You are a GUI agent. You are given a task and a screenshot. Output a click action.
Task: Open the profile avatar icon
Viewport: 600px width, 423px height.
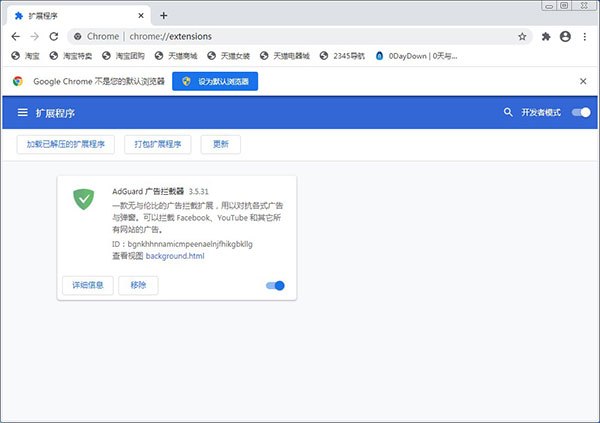click(565, 36)
